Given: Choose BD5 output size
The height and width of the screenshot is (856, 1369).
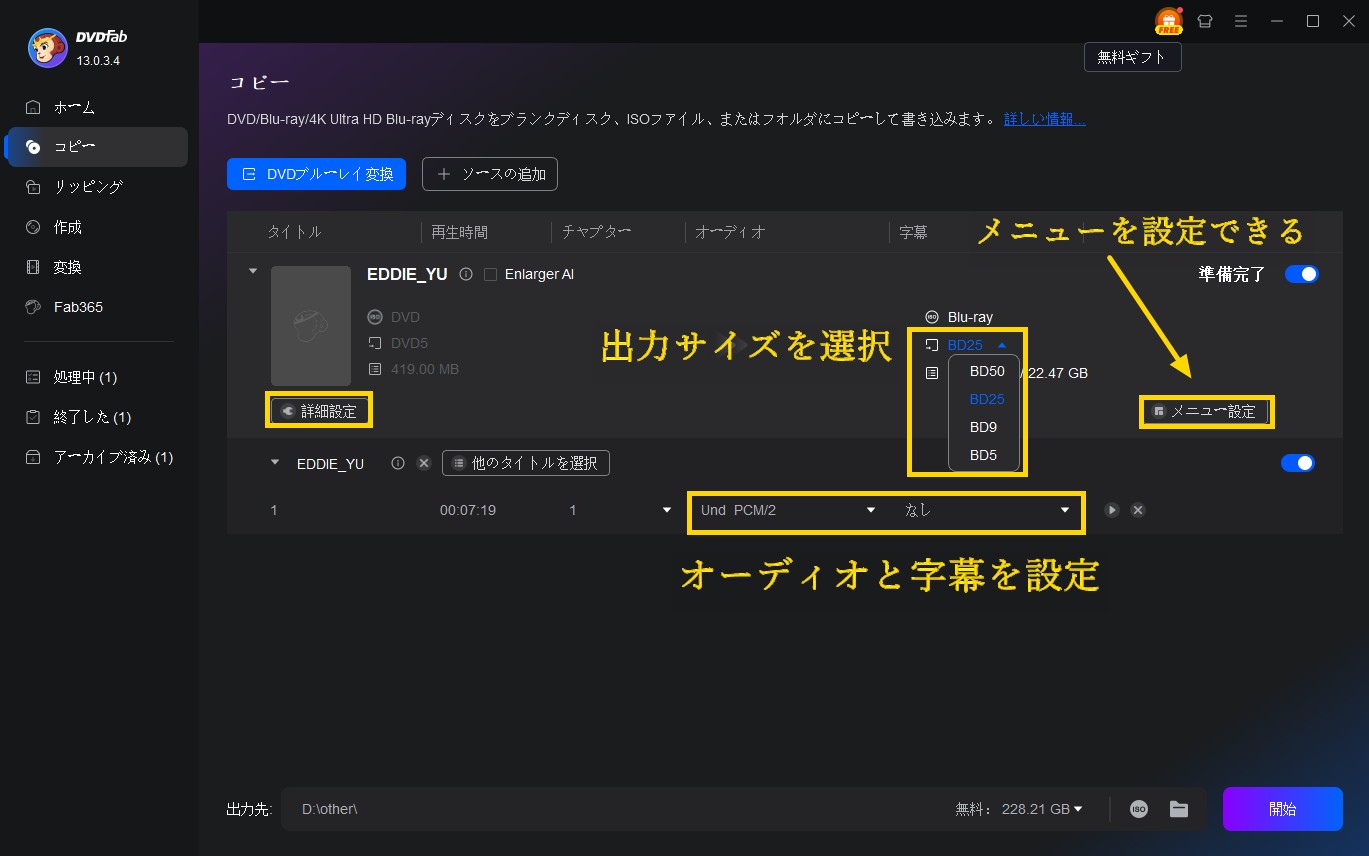Looking at the screenshot, I should click(983, 455).
